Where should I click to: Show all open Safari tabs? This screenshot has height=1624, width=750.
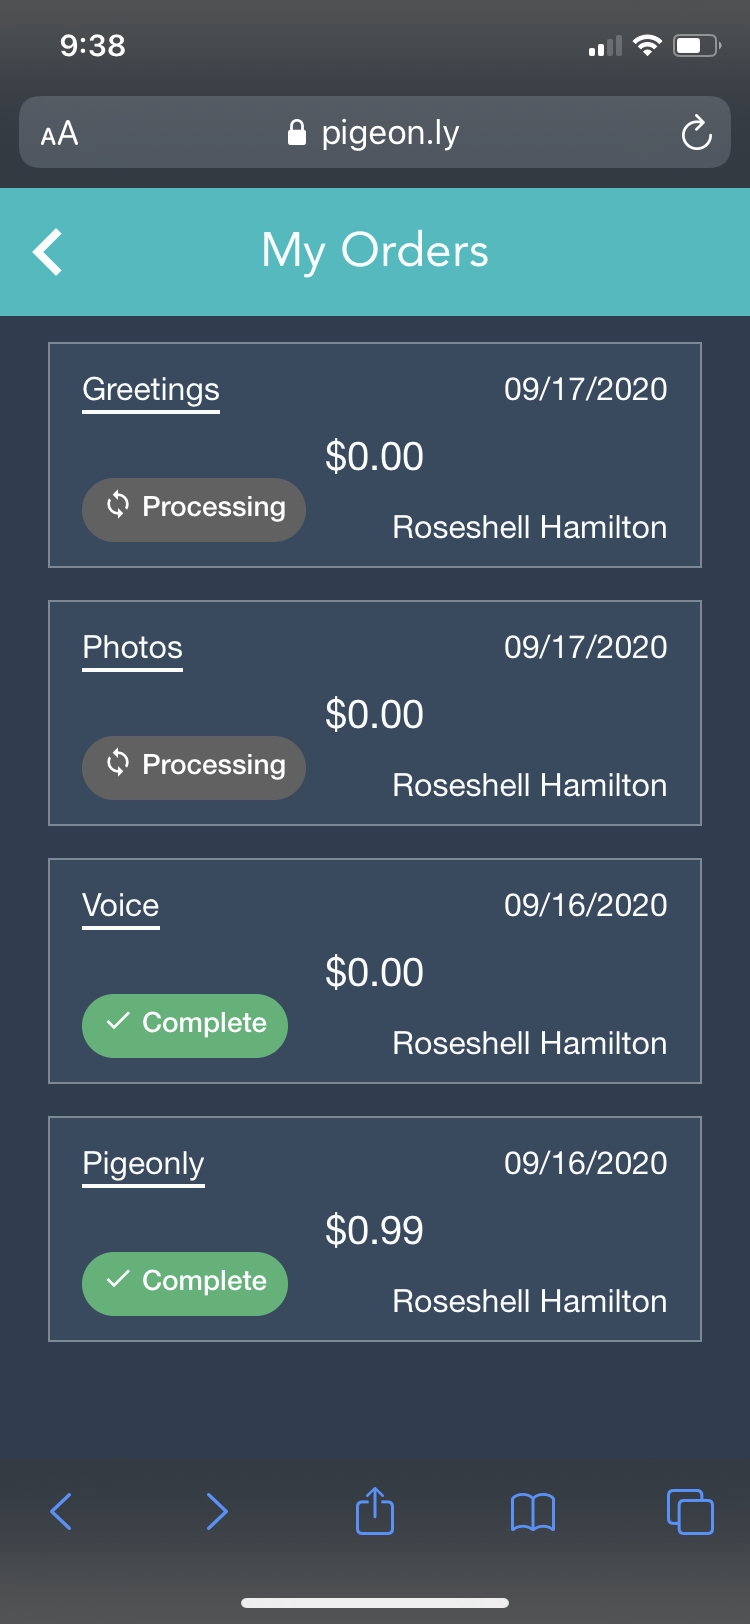690,1511
